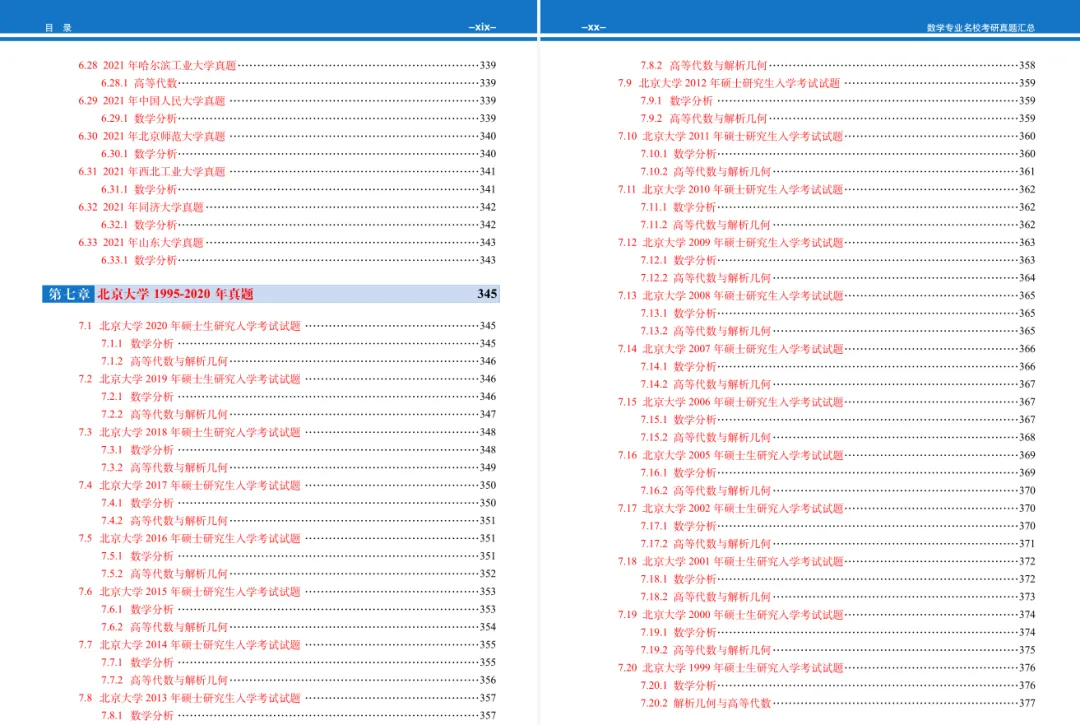Go to 7.6.2 高等代数与解析几何

point(298,627)
